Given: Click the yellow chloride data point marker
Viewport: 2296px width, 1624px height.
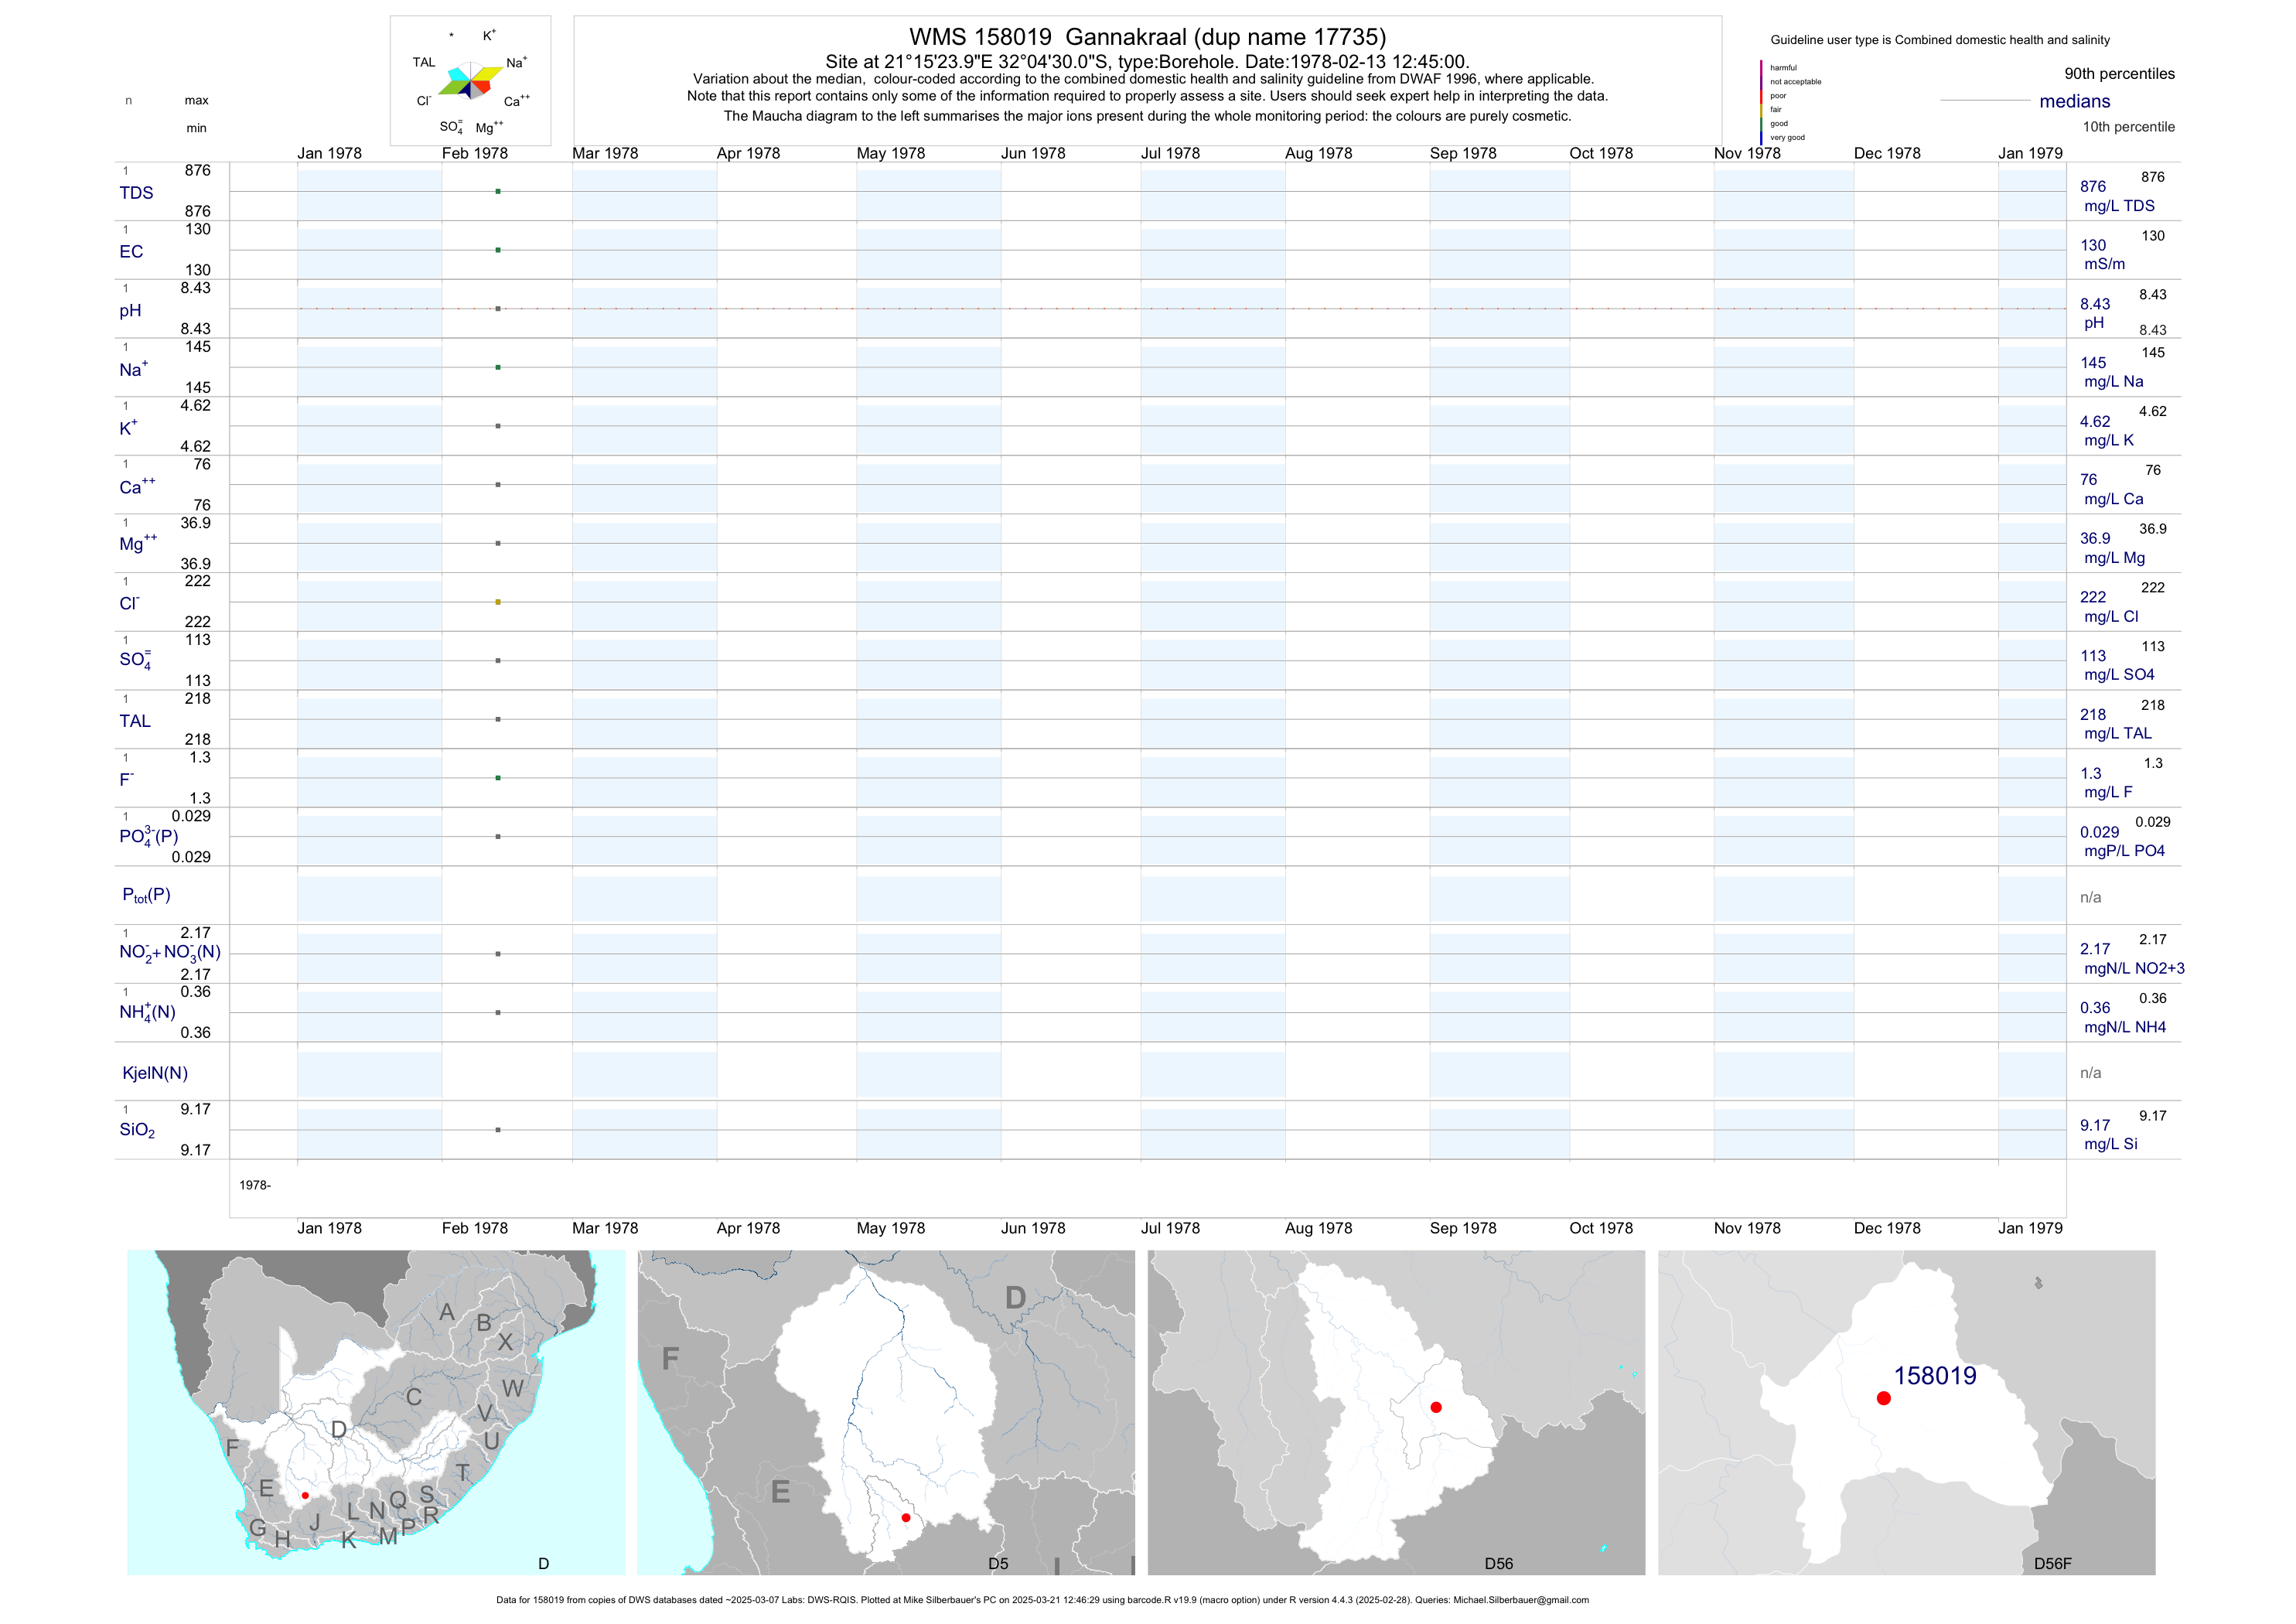Looking at the screenshot, I should coord(498,602).
